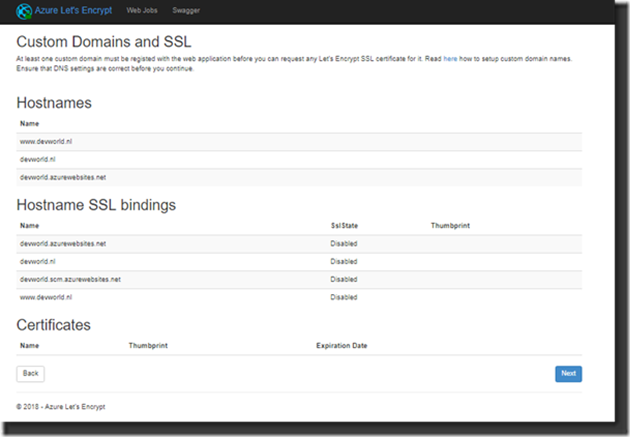The image size is (630, 437).
Task: Click the SslState column header
Action: click(344, 226)
